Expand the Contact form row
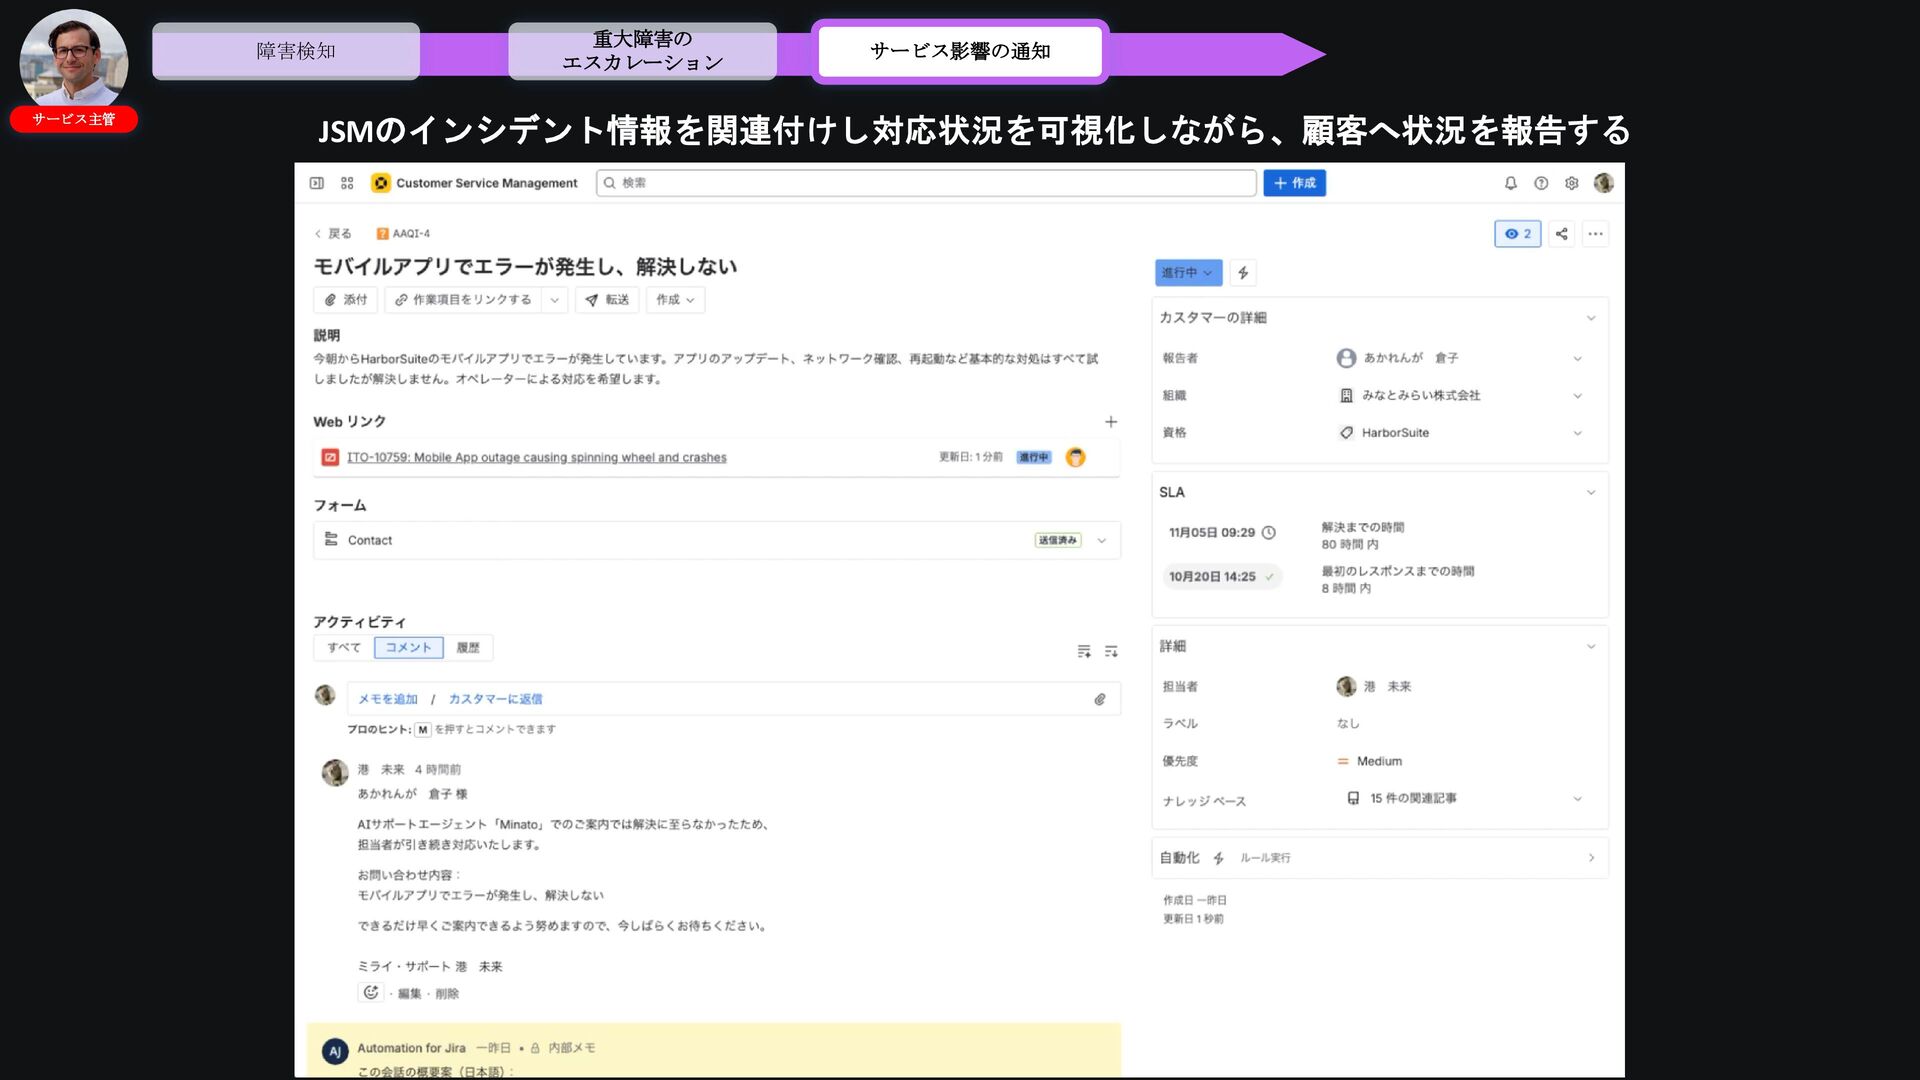This screenshot has width=1920, height=1080. tap(1101, 540)
